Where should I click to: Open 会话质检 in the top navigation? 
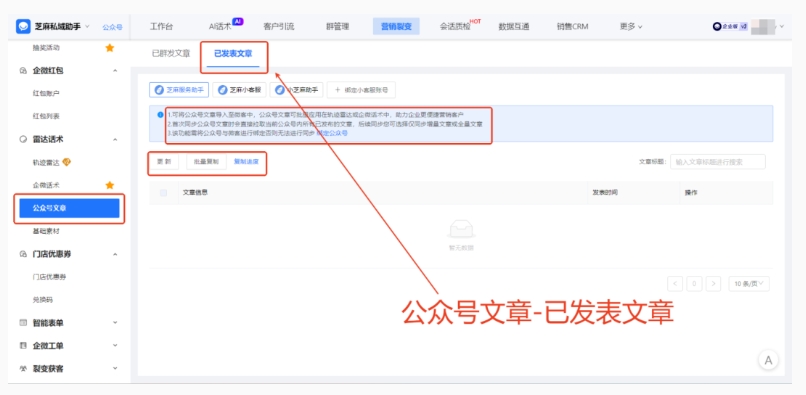click(455, 27)
